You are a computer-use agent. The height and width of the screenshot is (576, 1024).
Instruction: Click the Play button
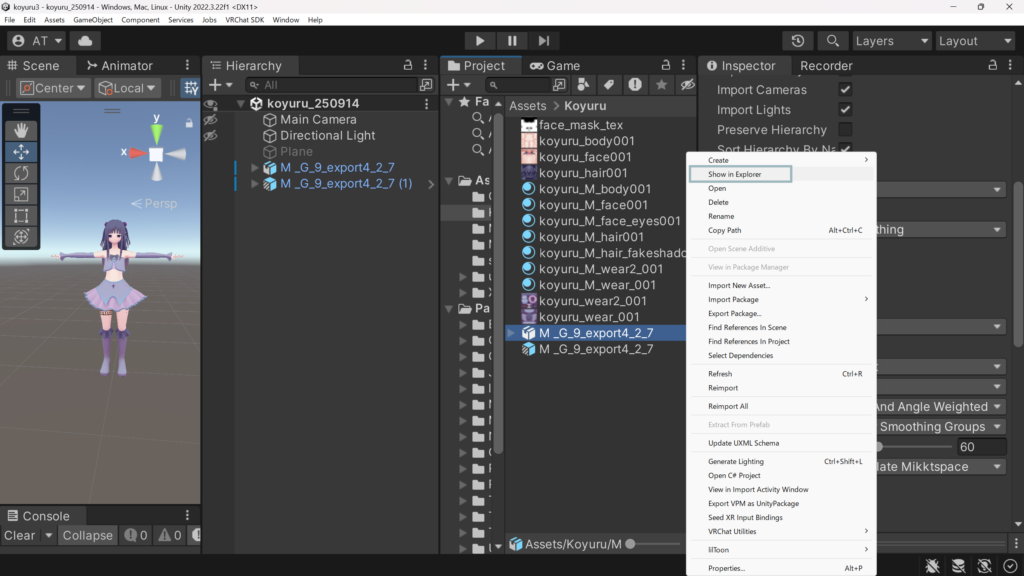(479, 40)
